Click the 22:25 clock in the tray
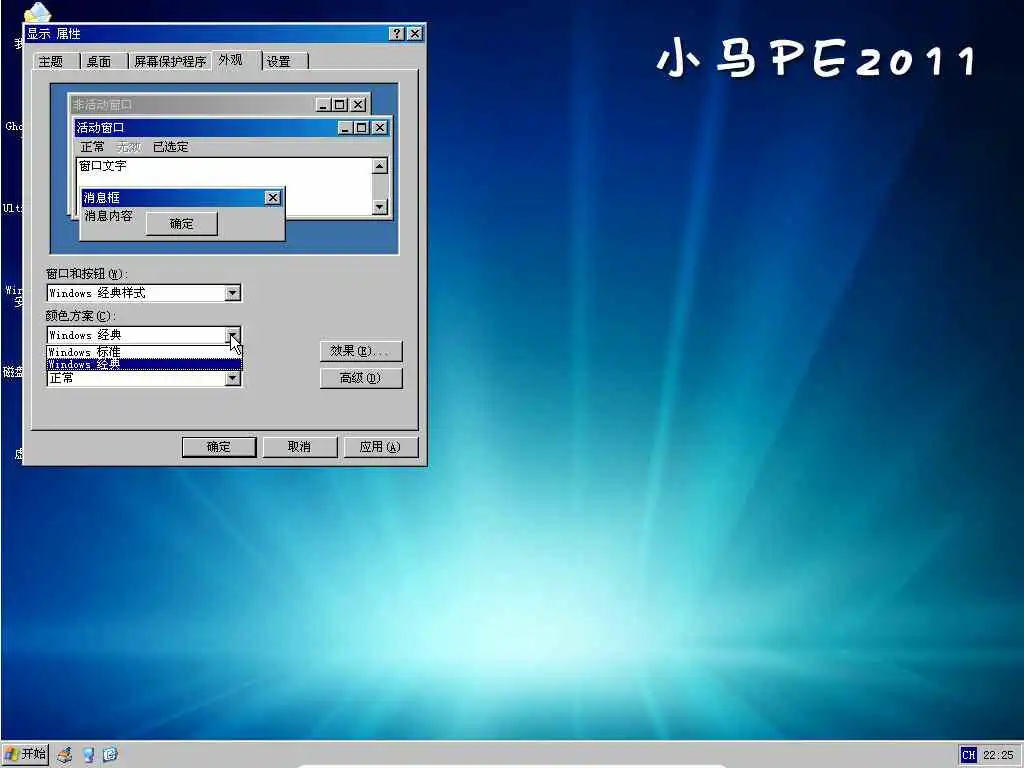Viewport: 1024px width, 768px height. [998, 755]
